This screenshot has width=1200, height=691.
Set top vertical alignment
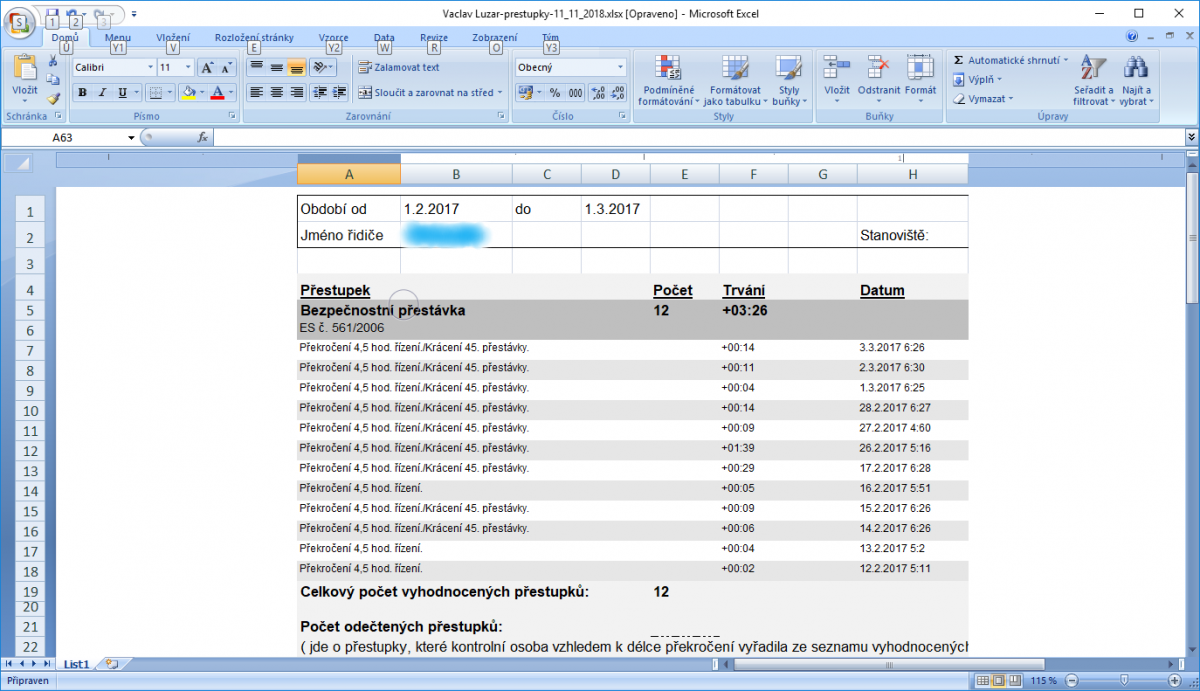tap(256, 67)
